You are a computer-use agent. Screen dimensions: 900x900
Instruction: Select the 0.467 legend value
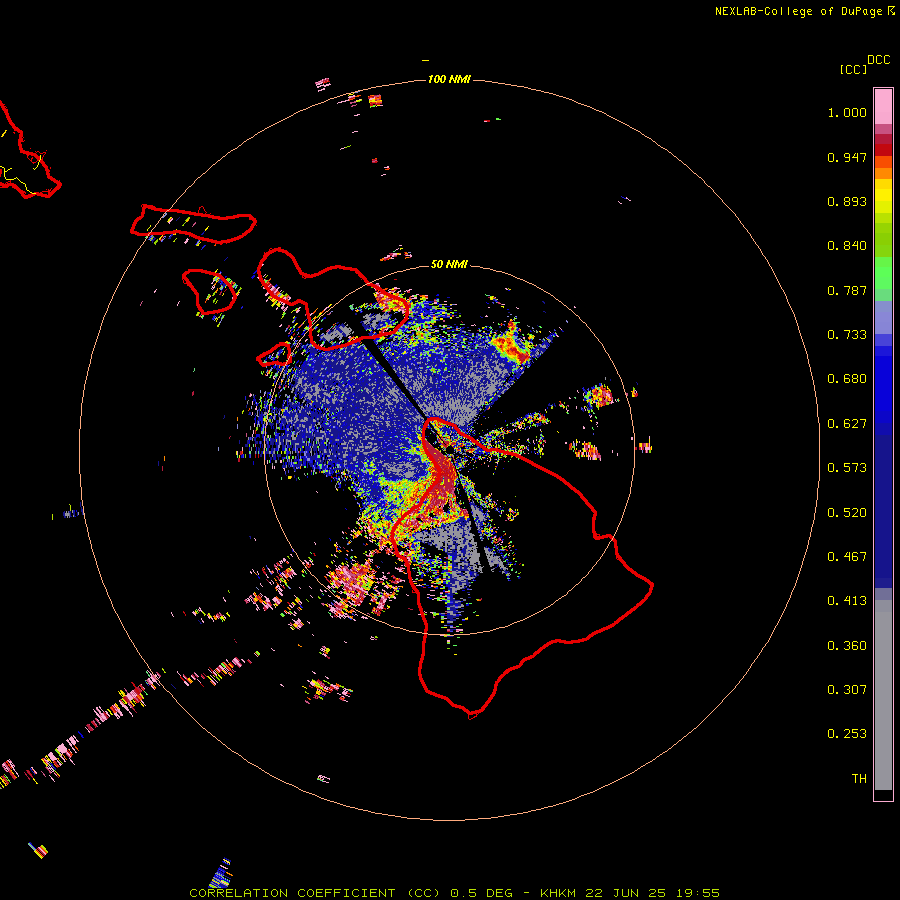[x=847, y=557]
